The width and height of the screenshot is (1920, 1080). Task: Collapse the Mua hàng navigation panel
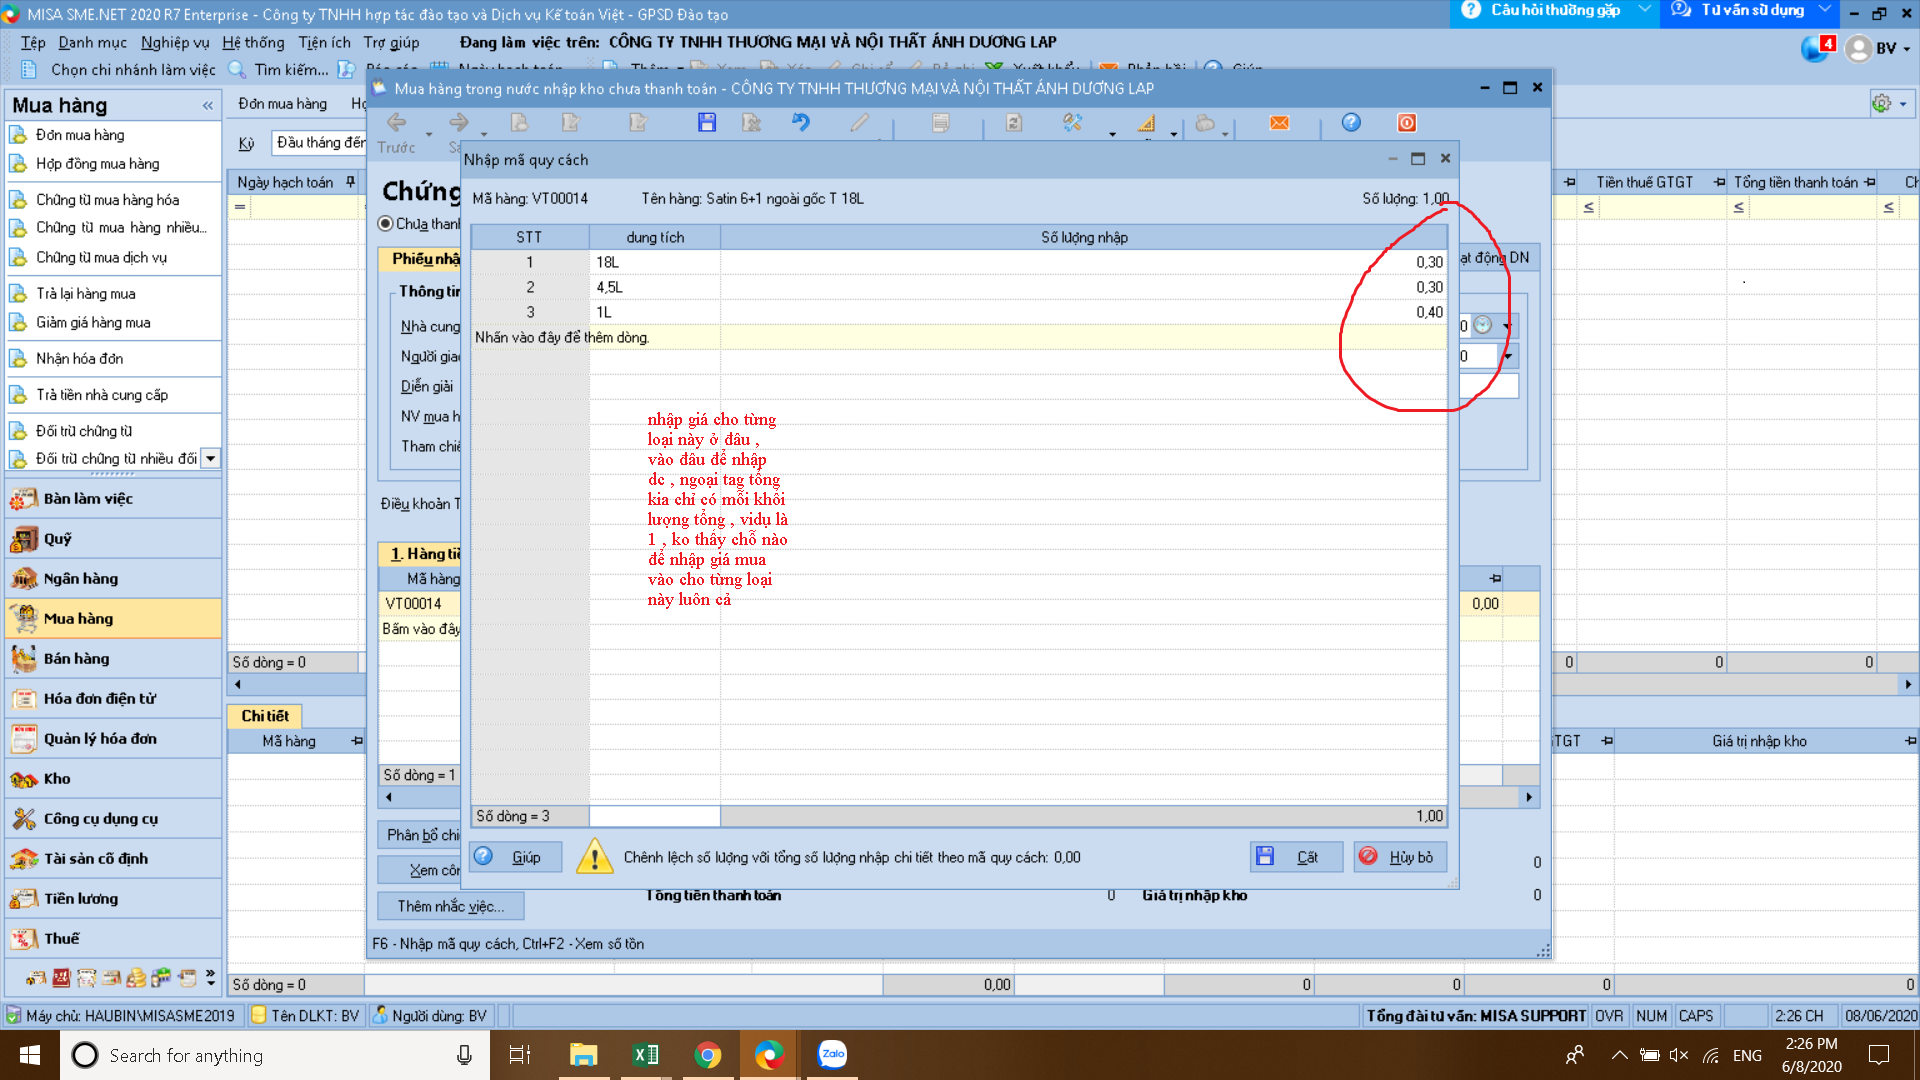pyautogui.click(x=208, y=106)
